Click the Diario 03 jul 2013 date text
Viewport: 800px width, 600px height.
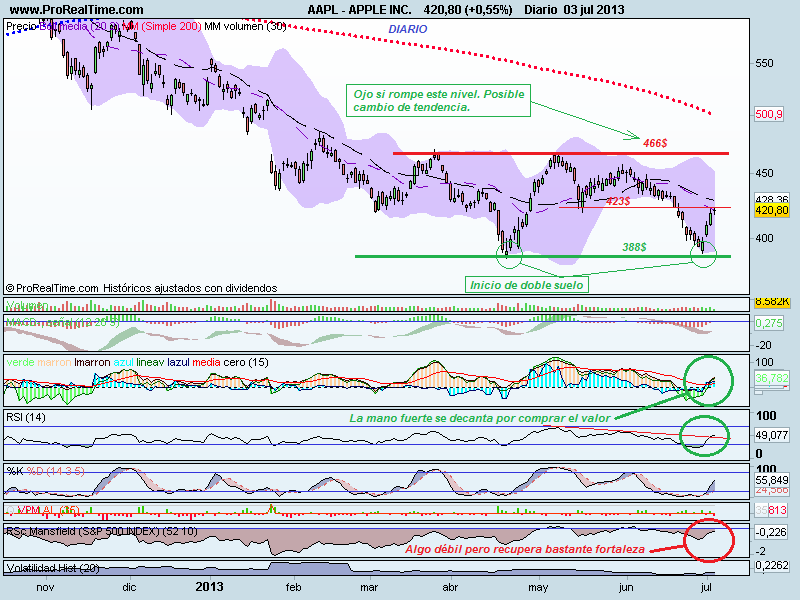pos(574,9)
